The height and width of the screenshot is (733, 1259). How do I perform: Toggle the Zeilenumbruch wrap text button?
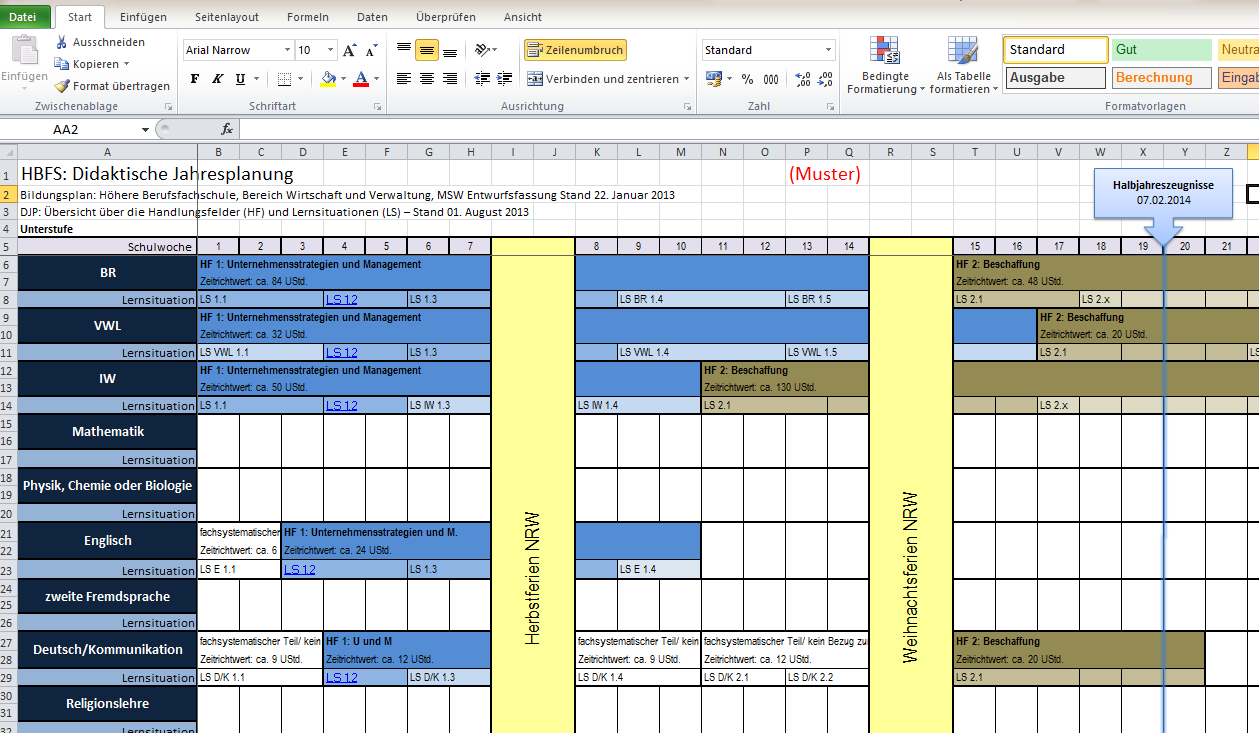[x=575, y=50]
